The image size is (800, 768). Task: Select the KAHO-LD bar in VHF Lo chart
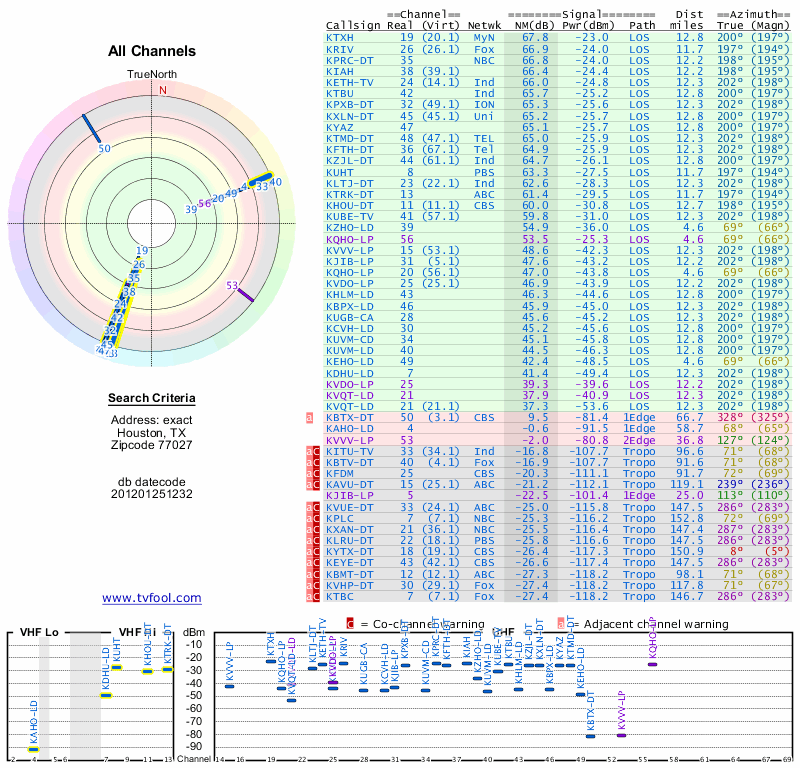tap(33, 747)
